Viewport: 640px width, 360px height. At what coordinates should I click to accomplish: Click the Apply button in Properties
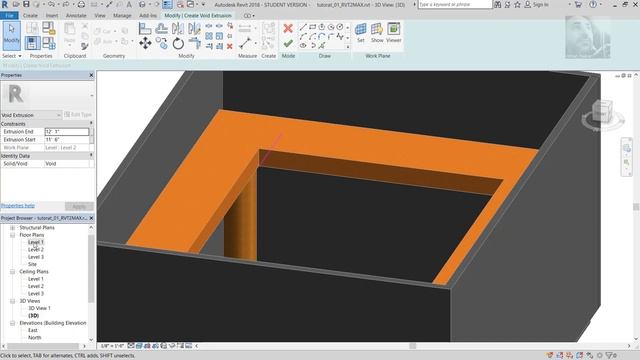tap(79, 206)
